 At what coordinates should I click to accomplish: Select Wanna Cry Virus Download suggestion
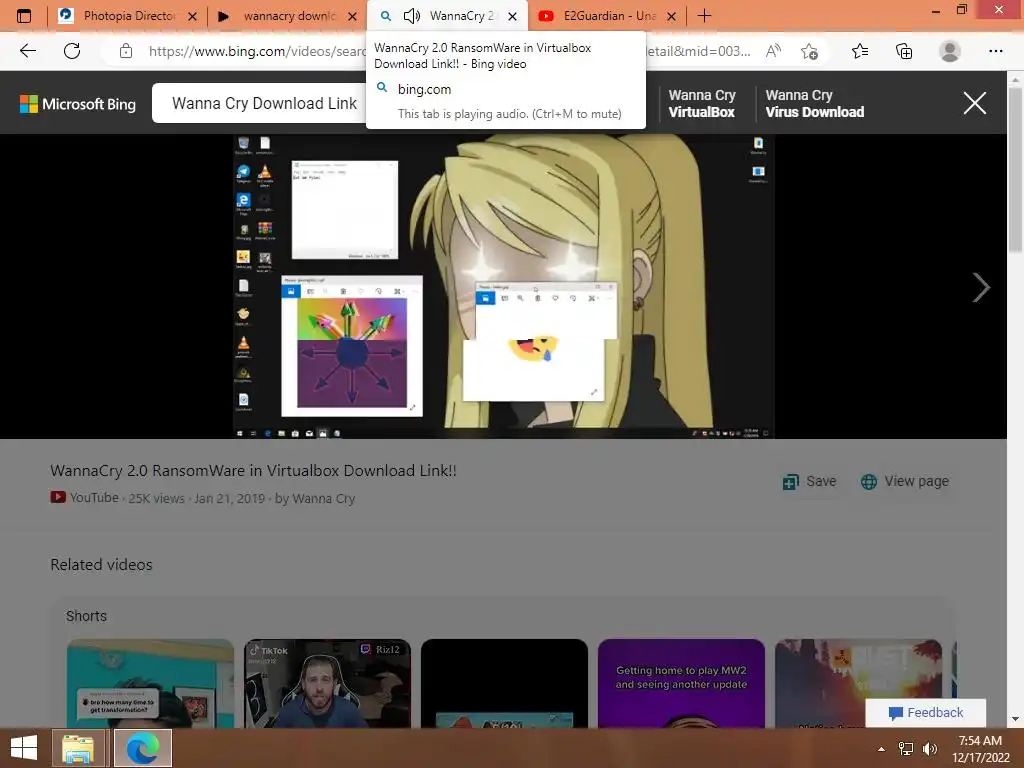pyautogui.click(x=814, y=103)
